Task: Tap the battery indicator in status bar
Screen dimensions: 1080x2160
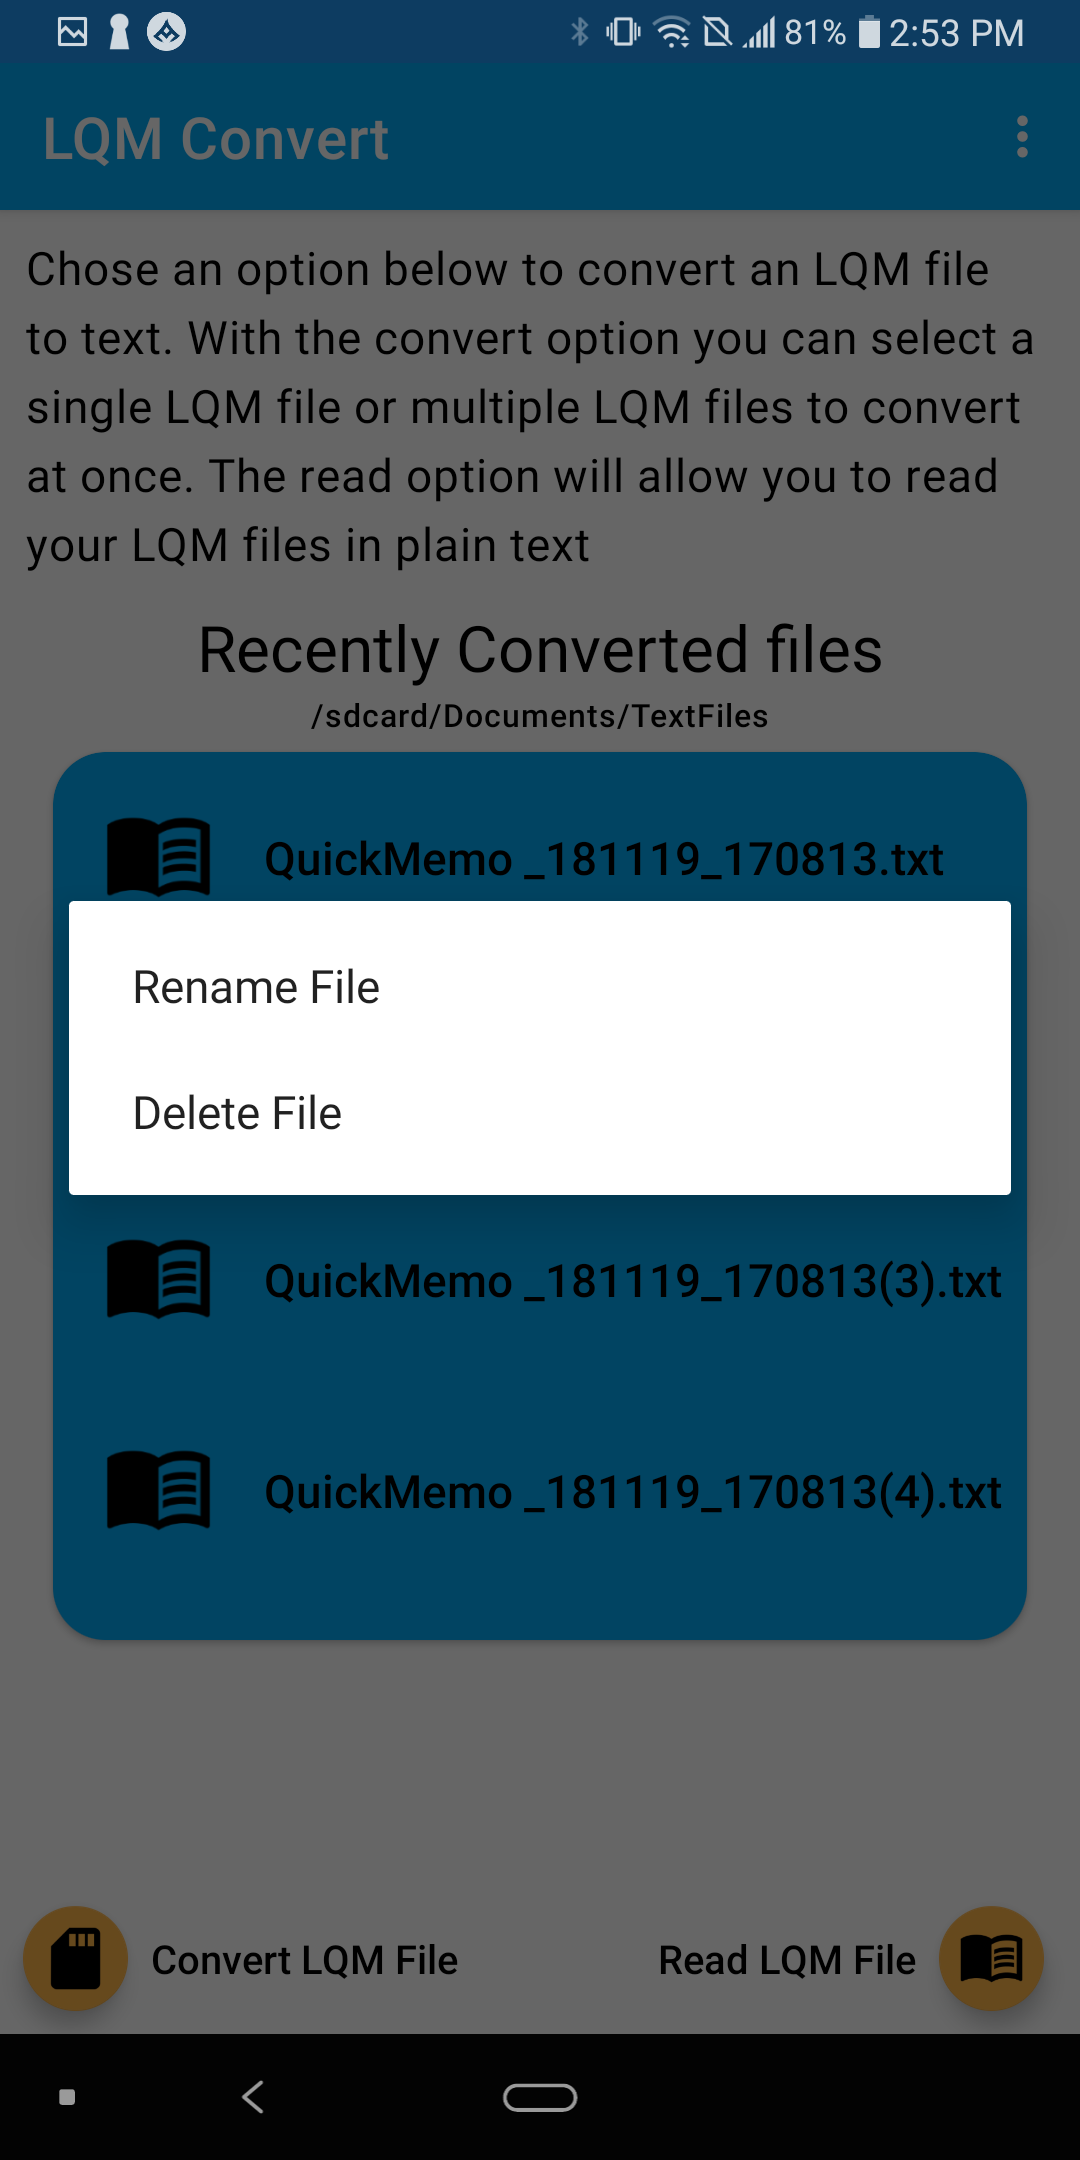Action: pyautogui.click(x=869, y=32)
